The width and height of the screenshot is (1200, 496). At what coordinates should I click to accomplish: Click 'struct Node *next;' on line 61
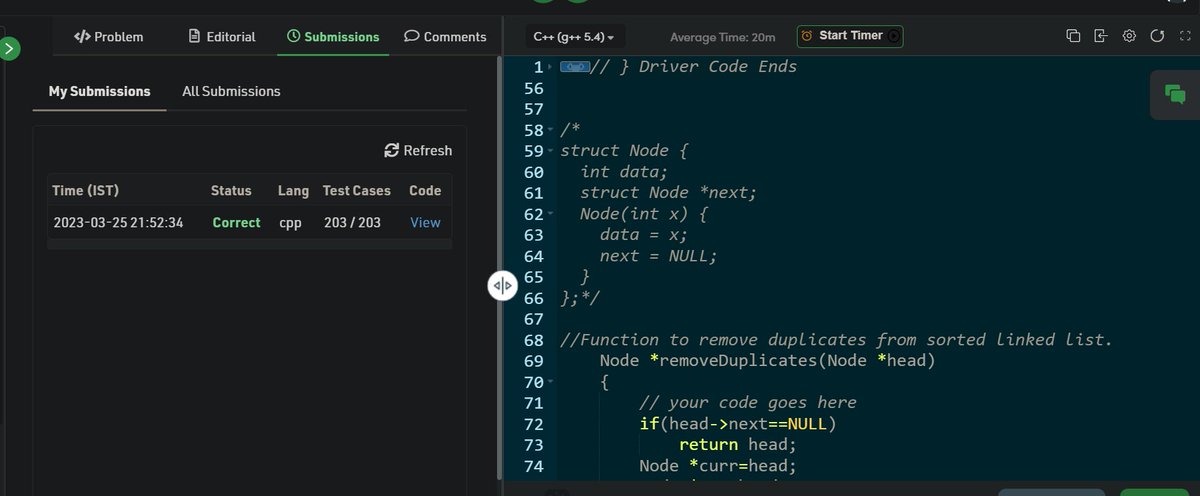668,193
